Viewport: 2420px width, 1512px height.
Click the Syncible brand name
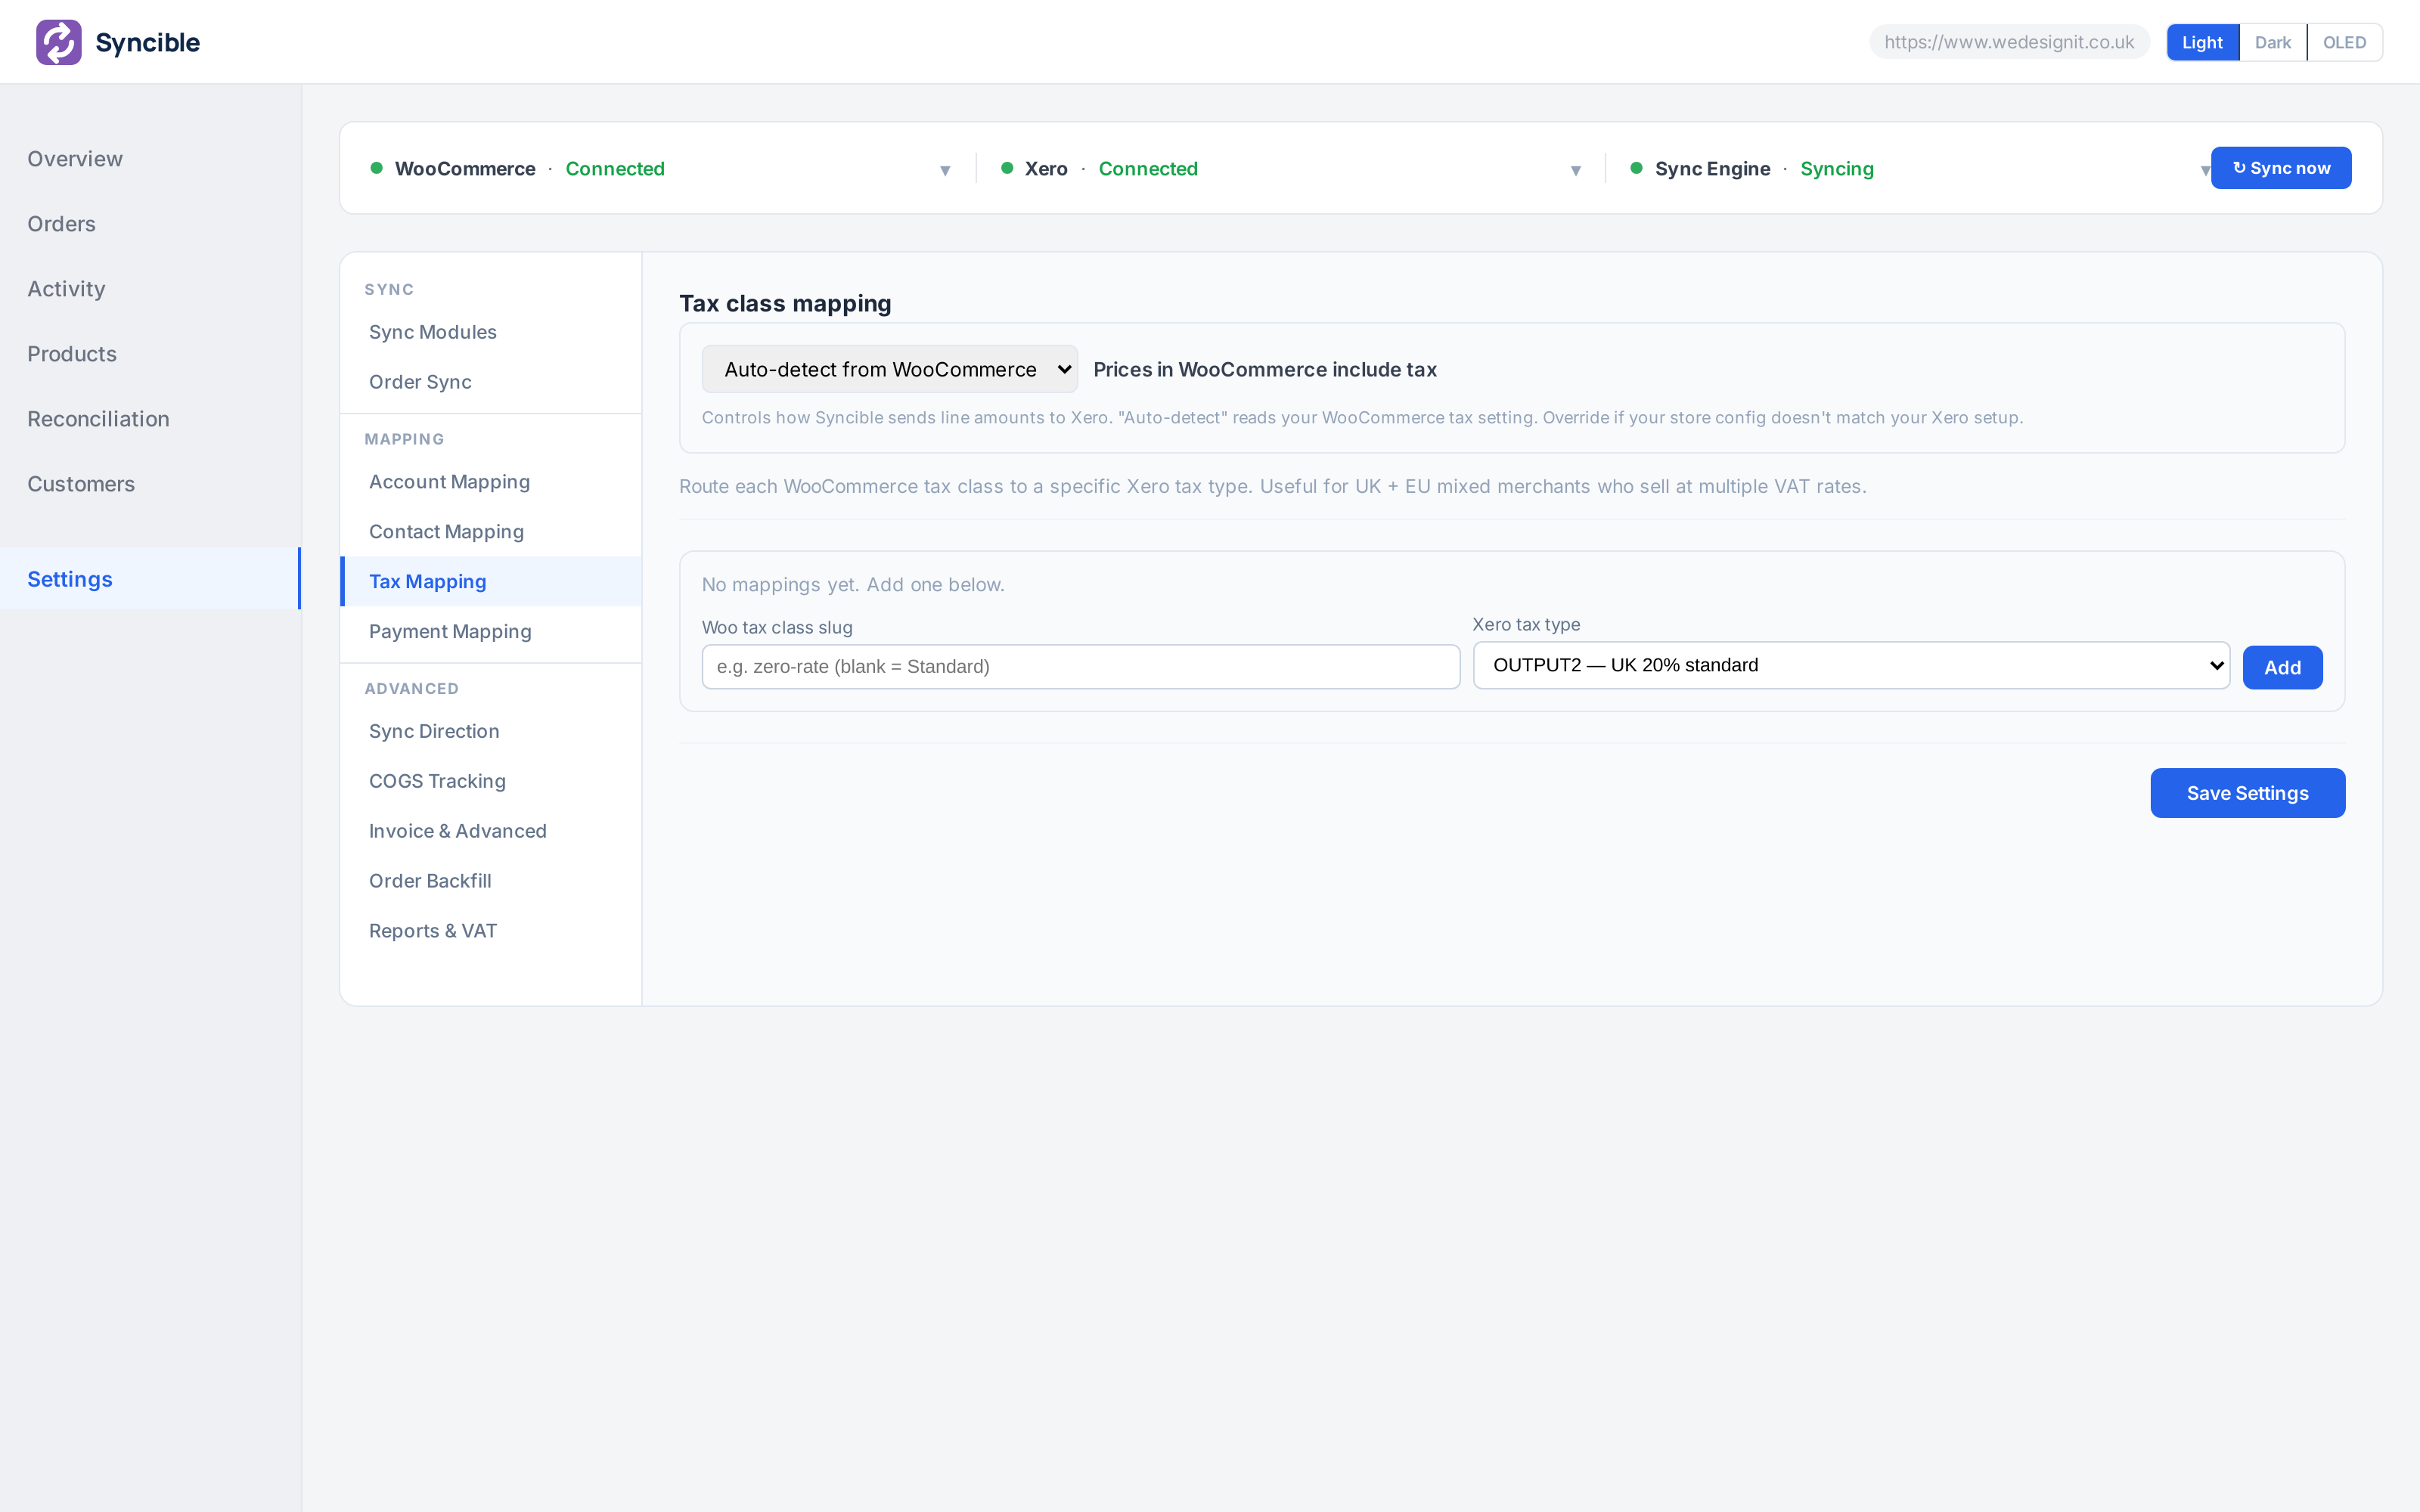coord(148,42)
